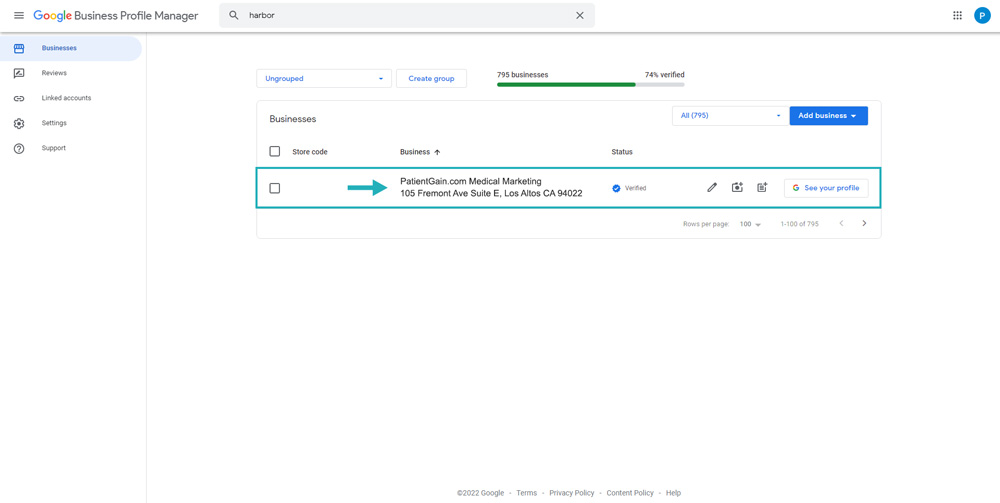Click See your profile button
Screen dimensions: 1000x503
click(826, 188)
